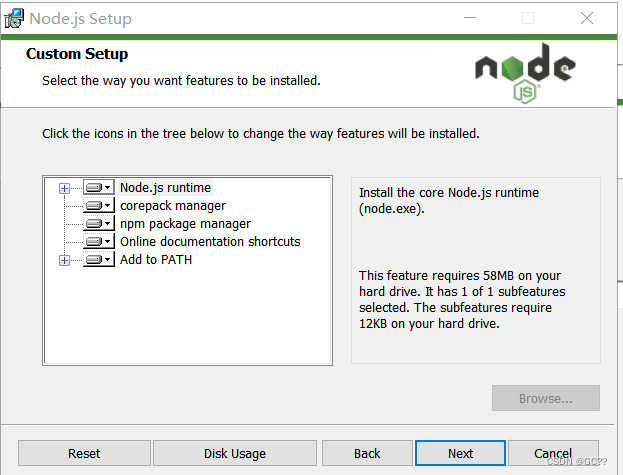
Task: Open the npm package manager feature install dropdown
Action: 99,224
